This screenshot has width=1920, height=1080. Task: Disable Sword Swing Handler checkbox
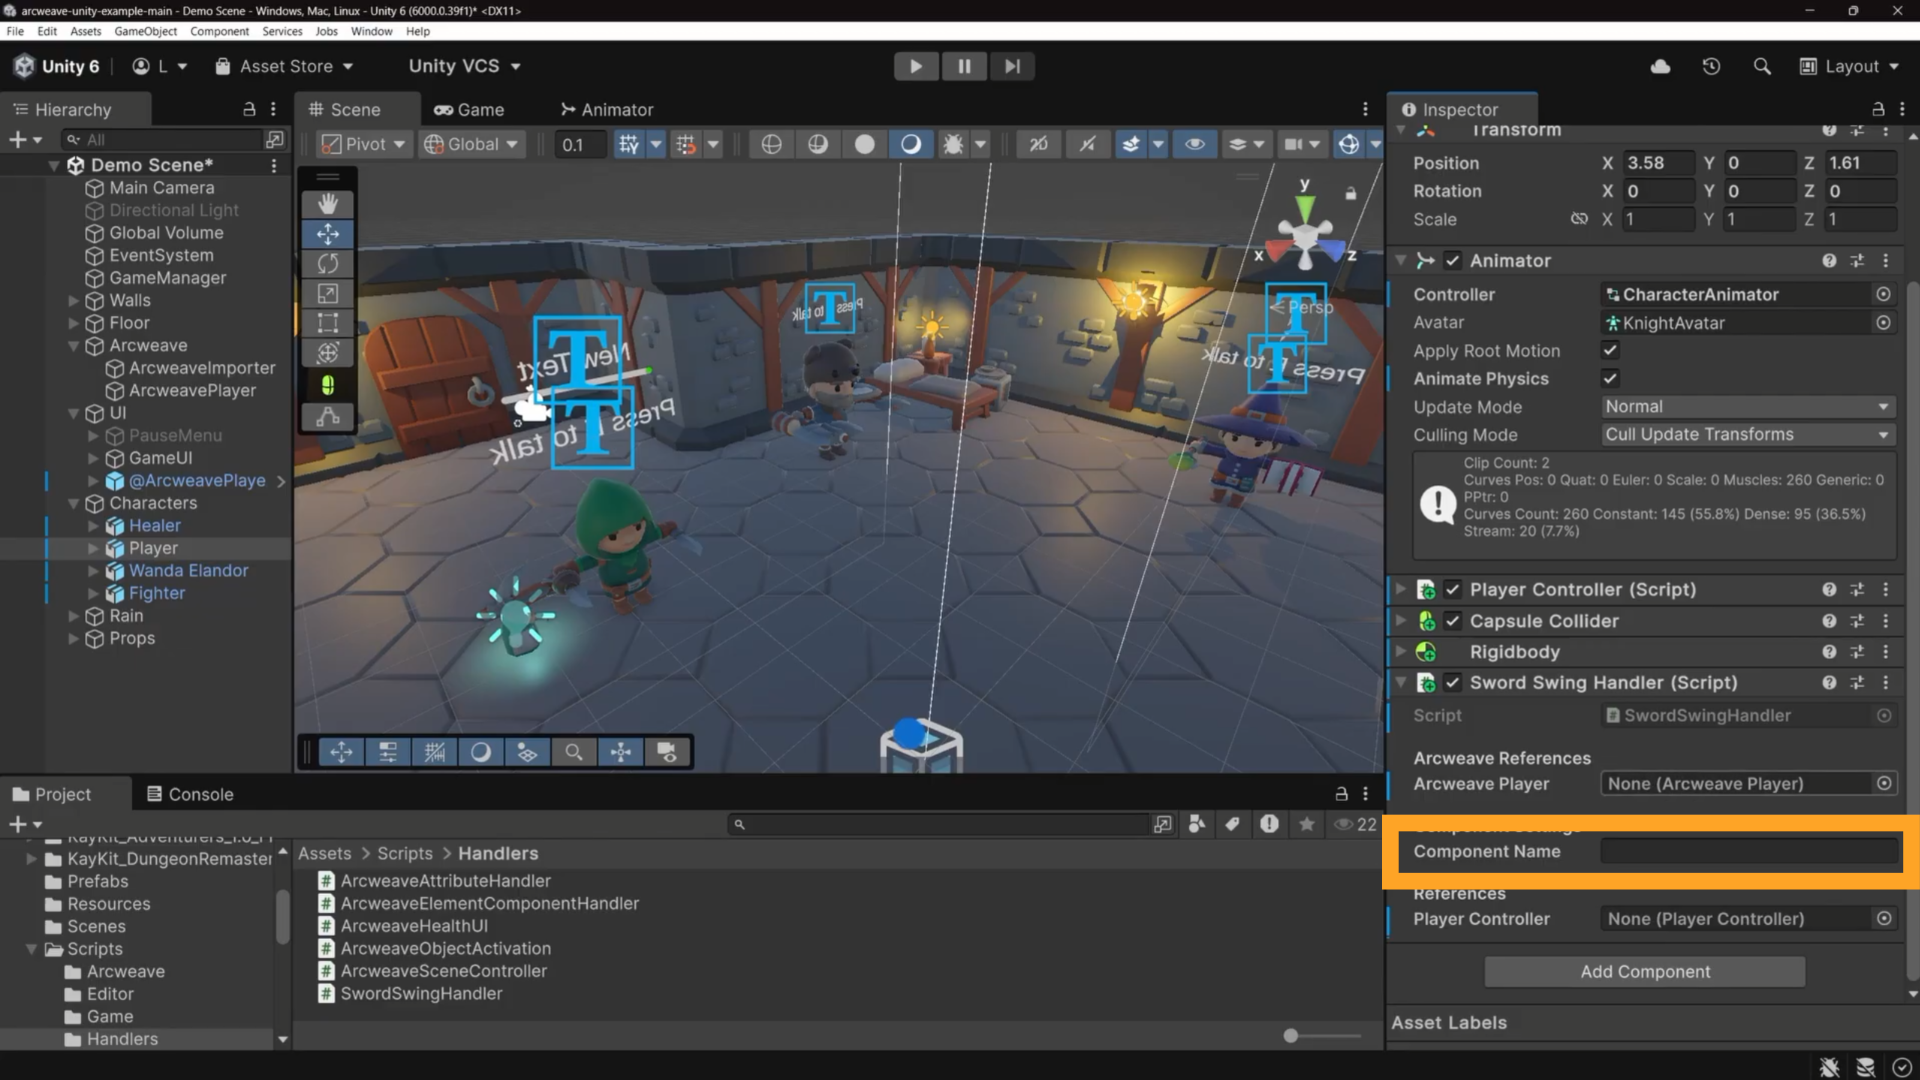coord(1452,682)
